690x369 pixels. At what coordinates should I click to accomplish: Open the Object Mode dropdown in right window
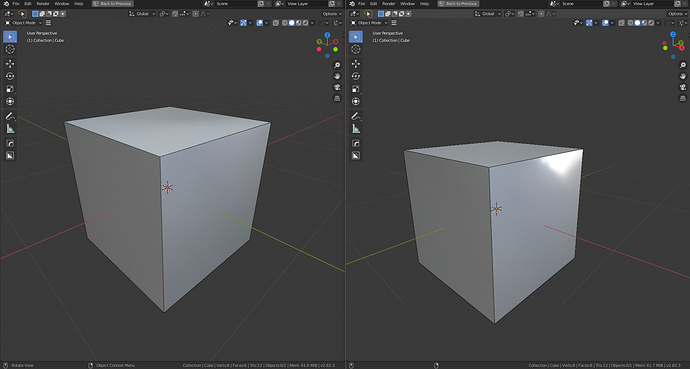coord(369,23)
